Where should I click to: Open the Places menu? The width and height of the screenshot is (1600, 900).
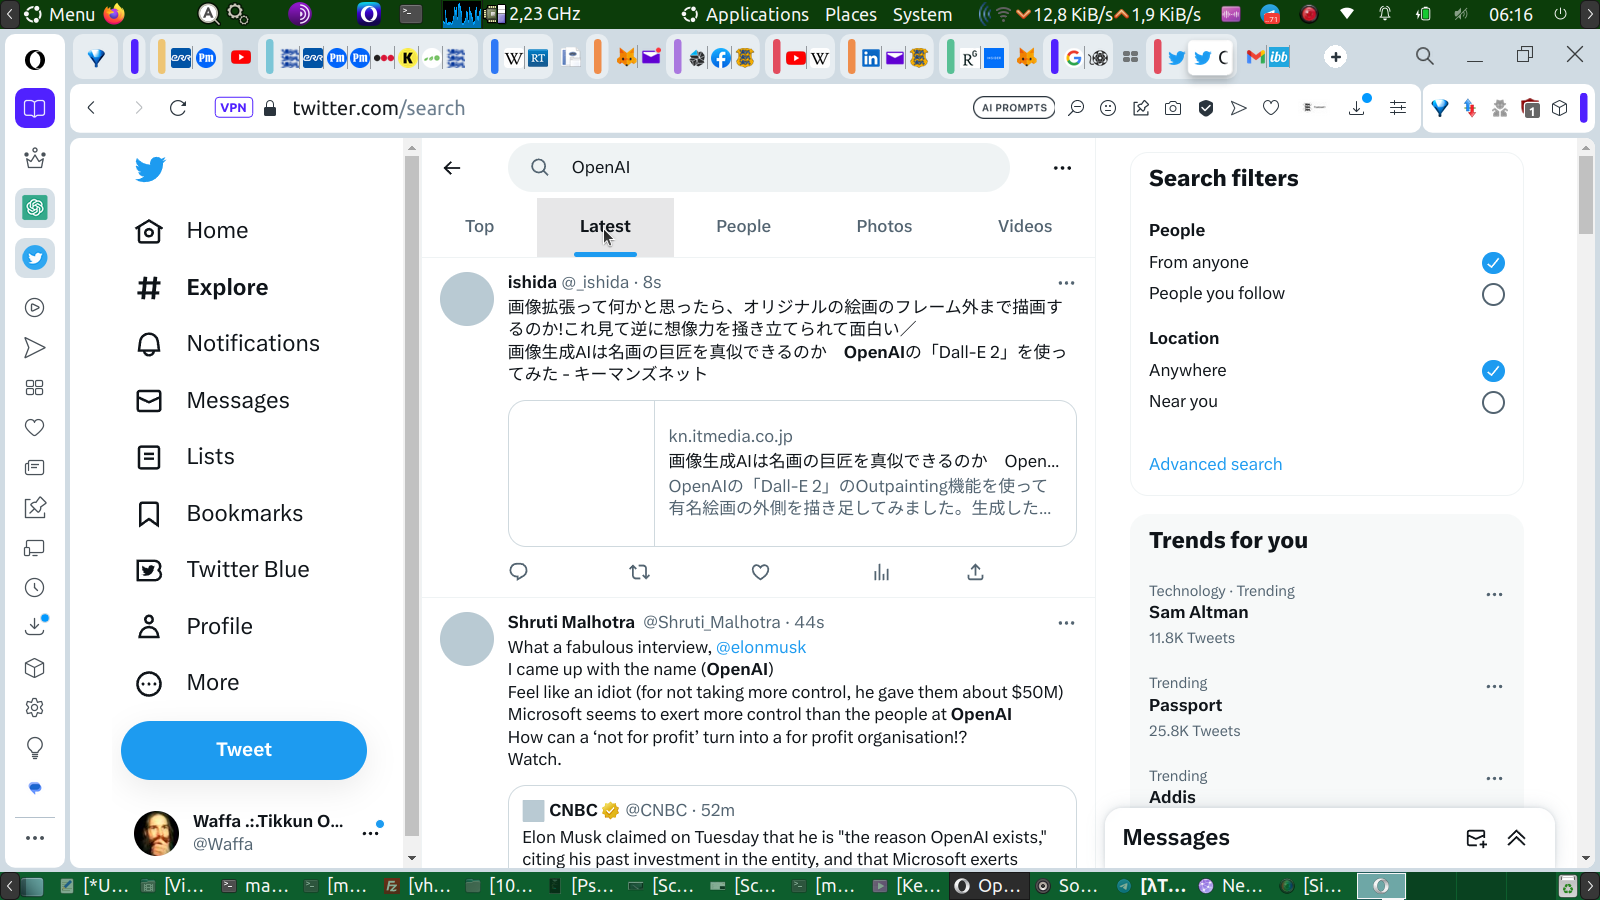[x=851, y=15]
